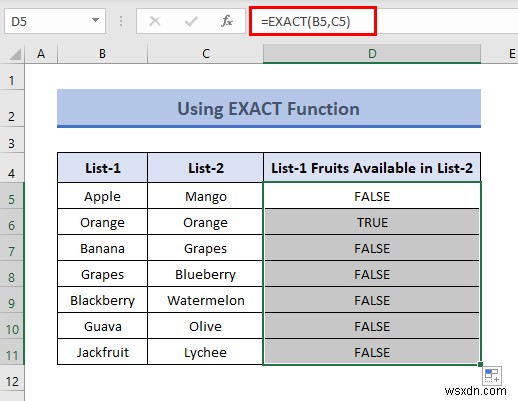Select column A header
Screen dimensions: 518x401
pyautogui.click(x=41, y=54)
